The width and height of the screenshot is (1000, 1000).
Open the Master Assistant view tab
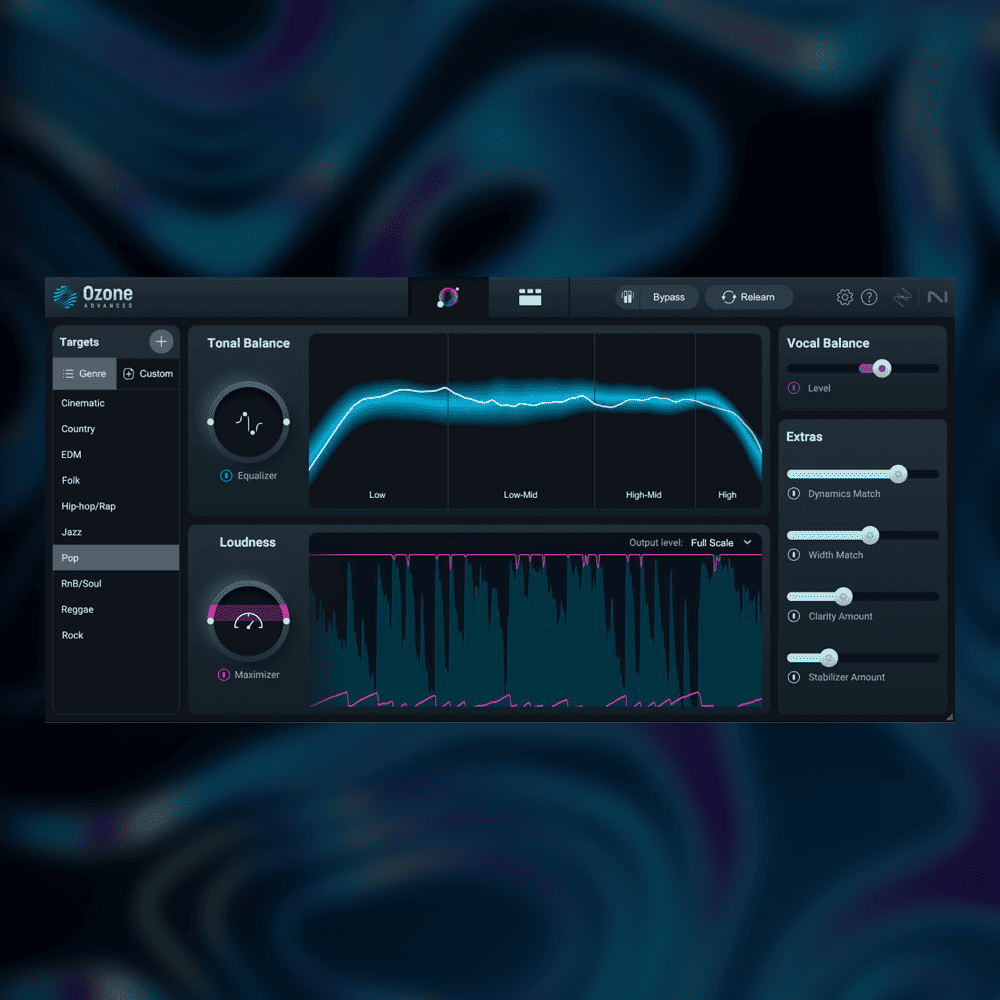[x=448, y=297]
